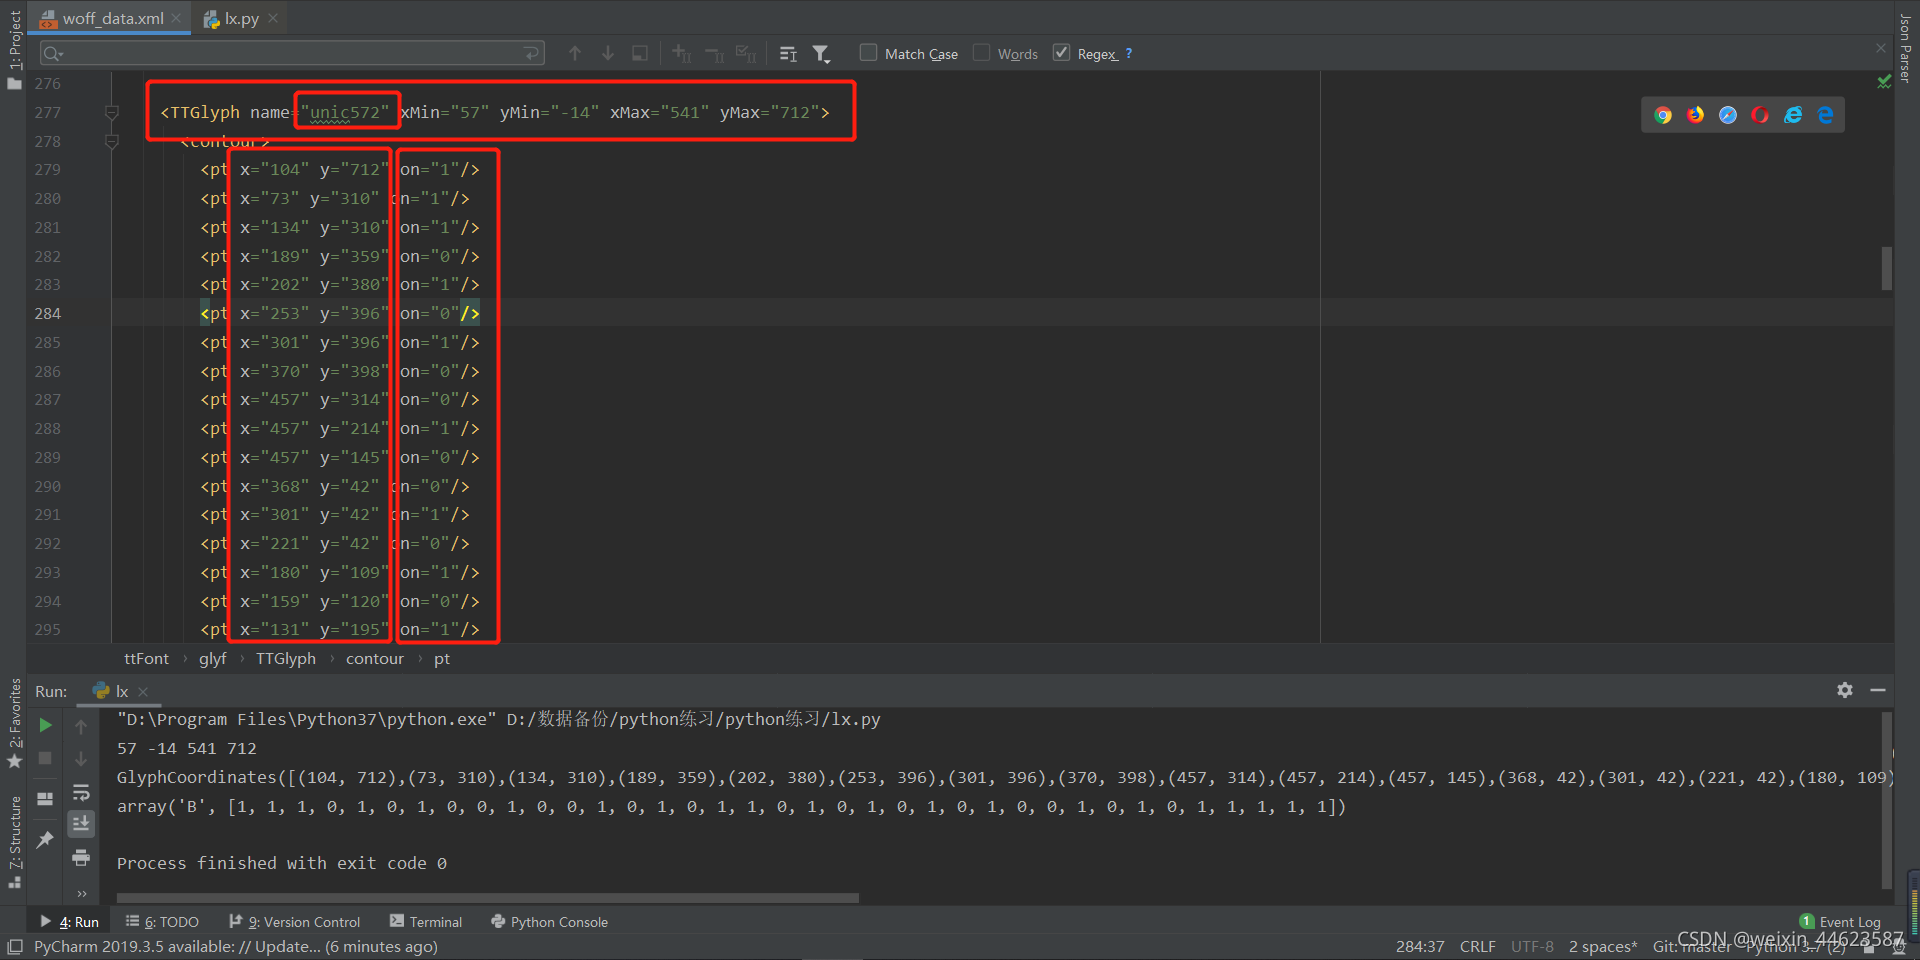Jump to previous search occurrence arrow
This screenshot has height=960, width=1920.
pyautogui.click(x=575, y=53)
